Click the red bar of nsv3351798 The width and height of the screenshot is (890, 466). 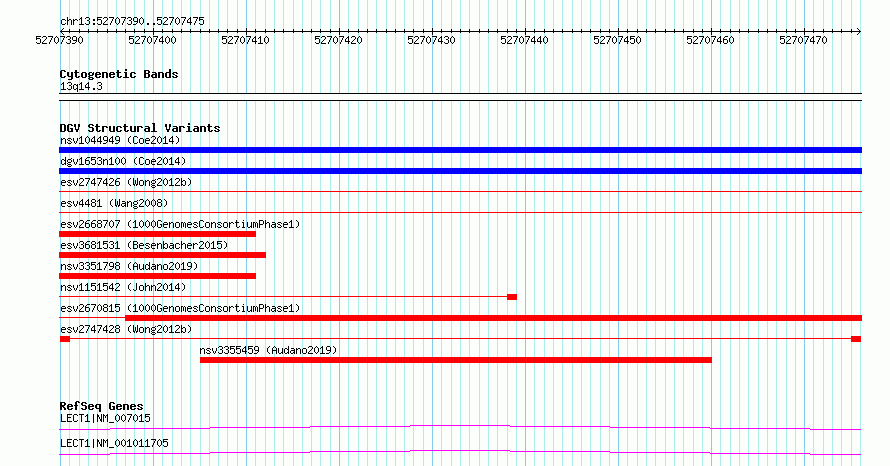click(157, 276)
